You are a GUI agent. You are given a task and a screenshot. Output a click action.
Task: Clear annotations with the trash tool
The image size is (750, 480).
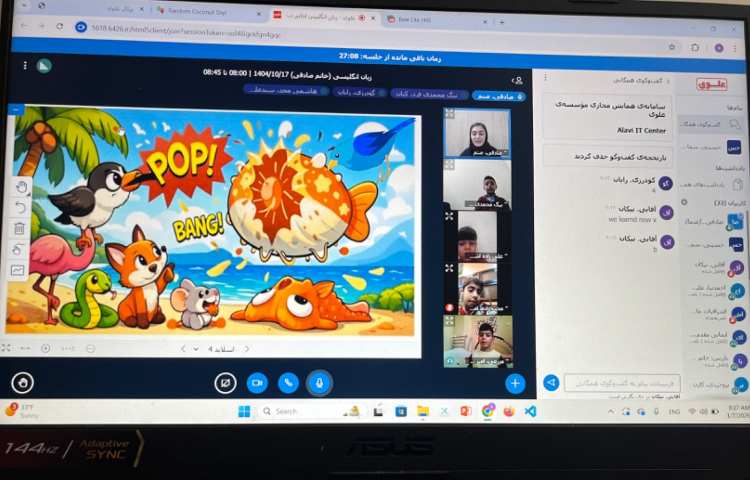[19, 229]
